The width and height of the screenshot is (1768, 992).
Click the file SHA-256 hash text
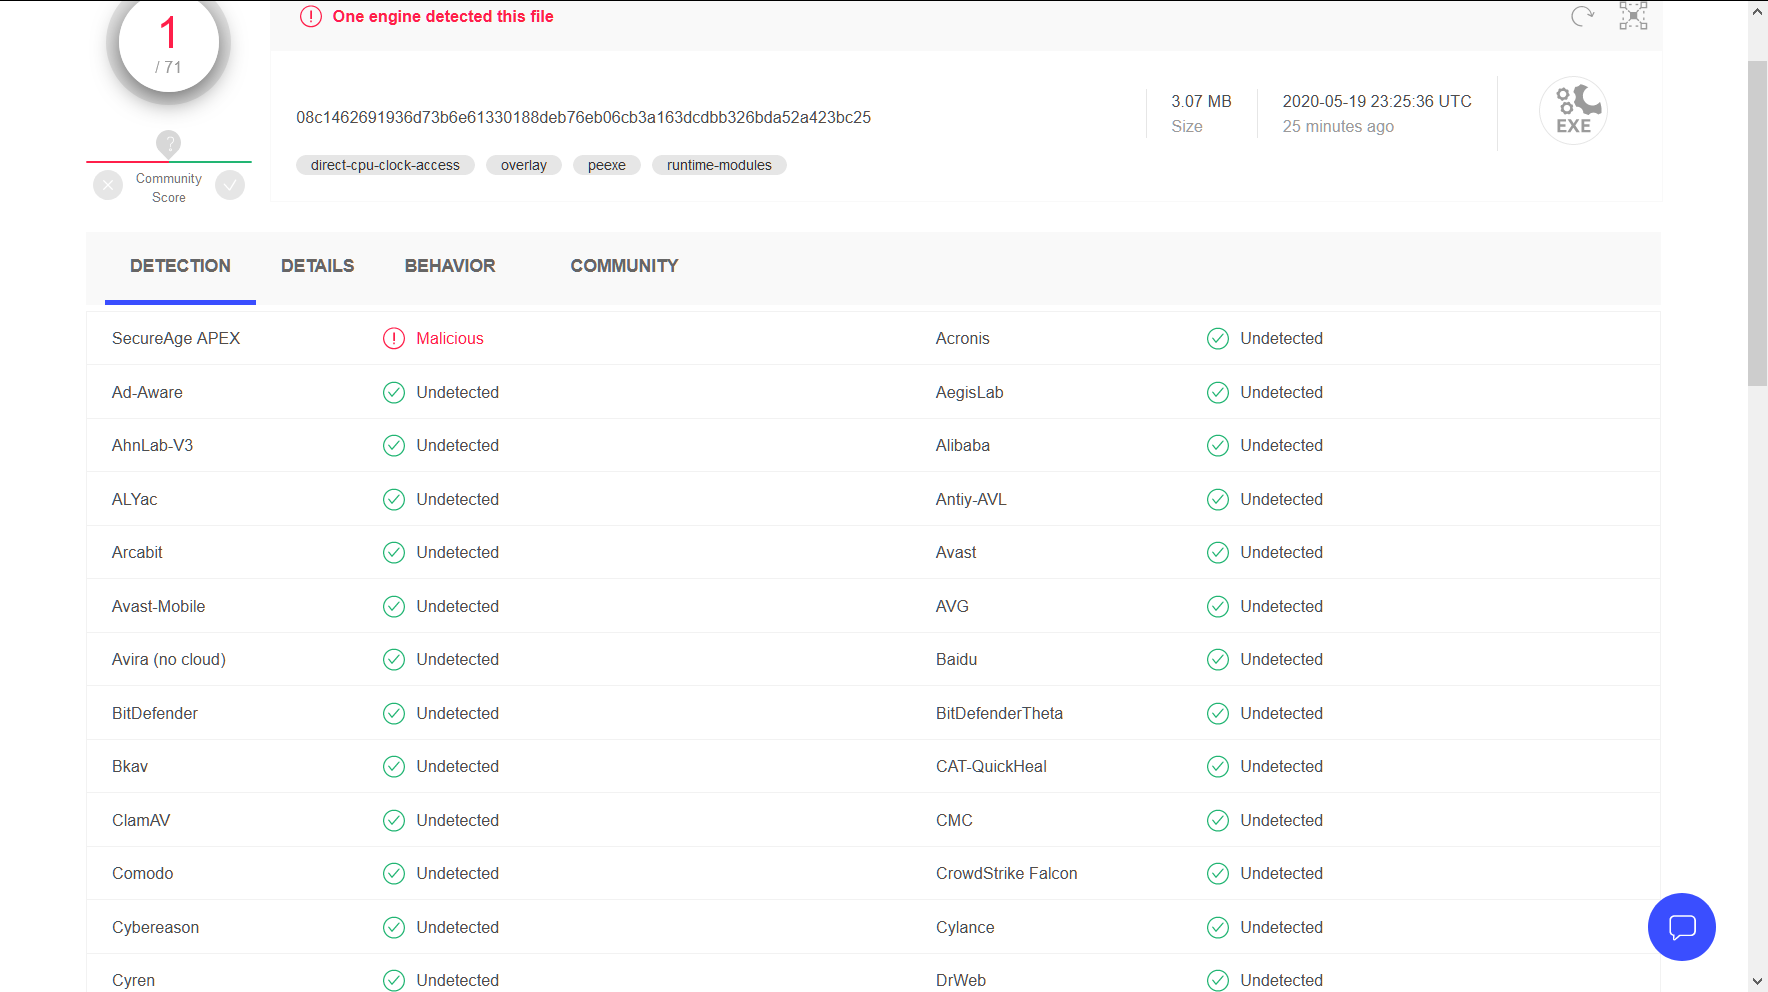coord(583,118)
